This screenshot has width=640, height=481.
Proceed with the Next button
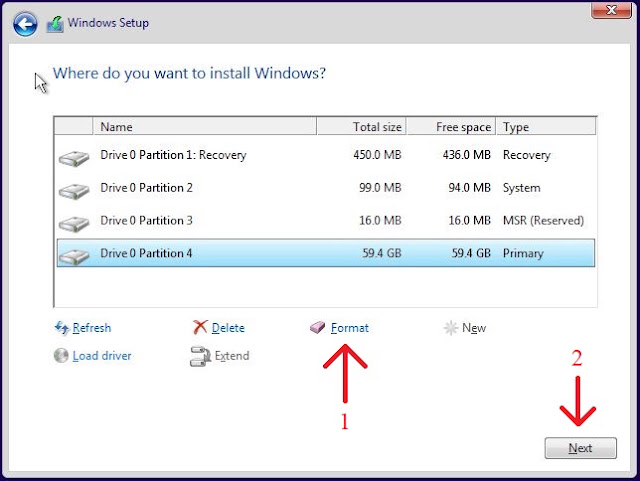[580, 448]
